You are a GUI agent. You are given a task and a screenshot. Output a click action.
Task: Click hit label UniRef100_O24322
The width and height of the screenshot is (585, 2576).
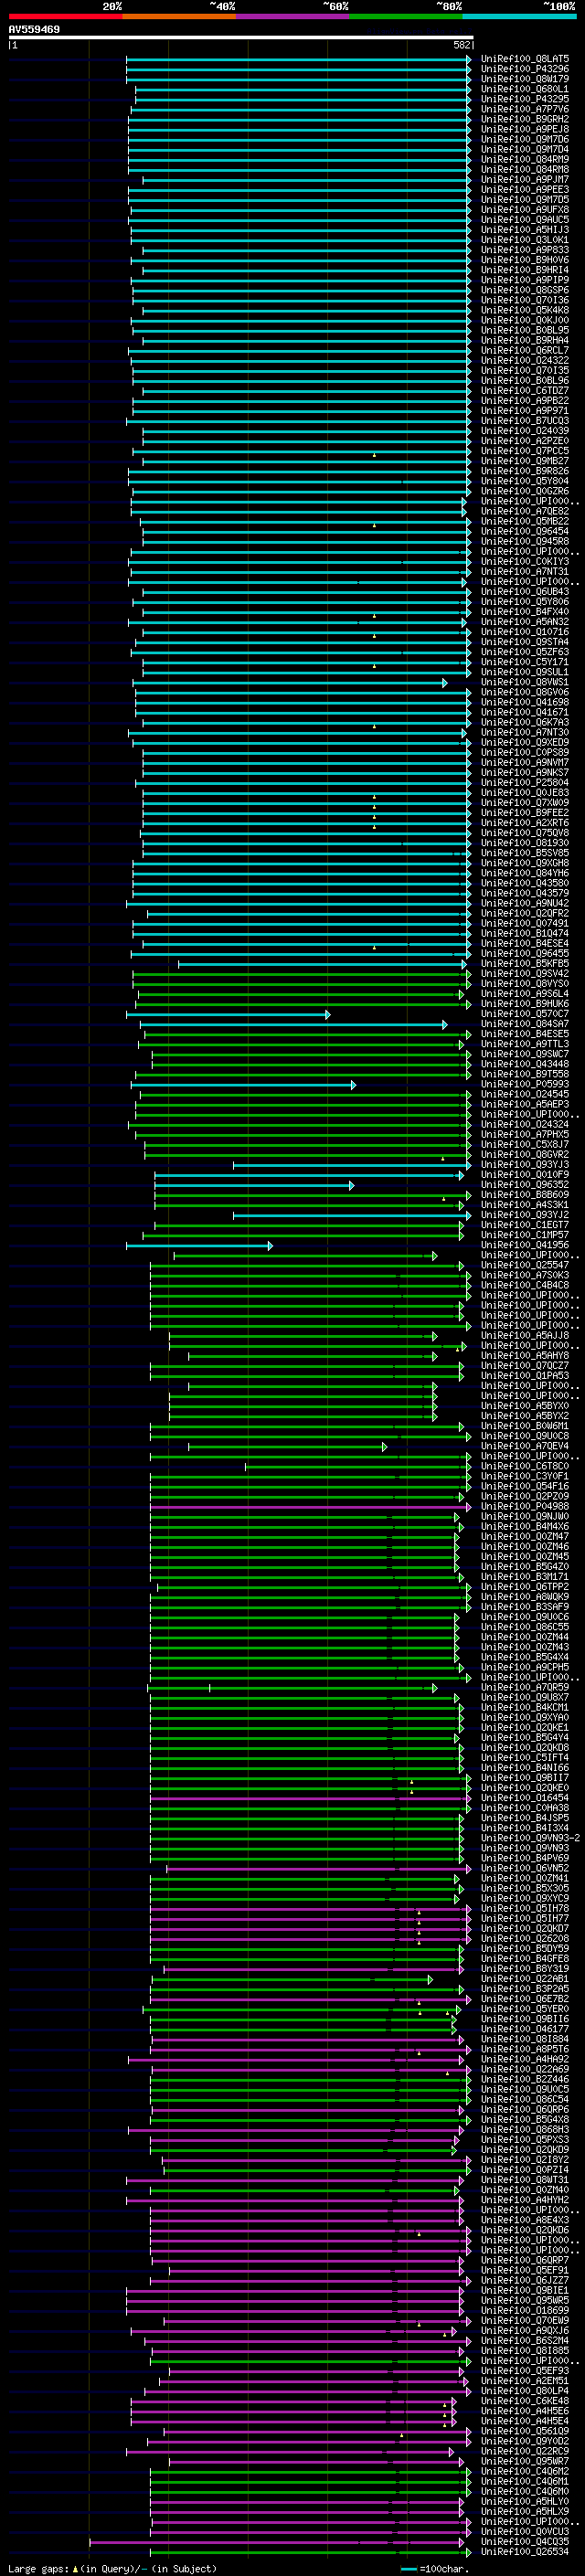525,361
